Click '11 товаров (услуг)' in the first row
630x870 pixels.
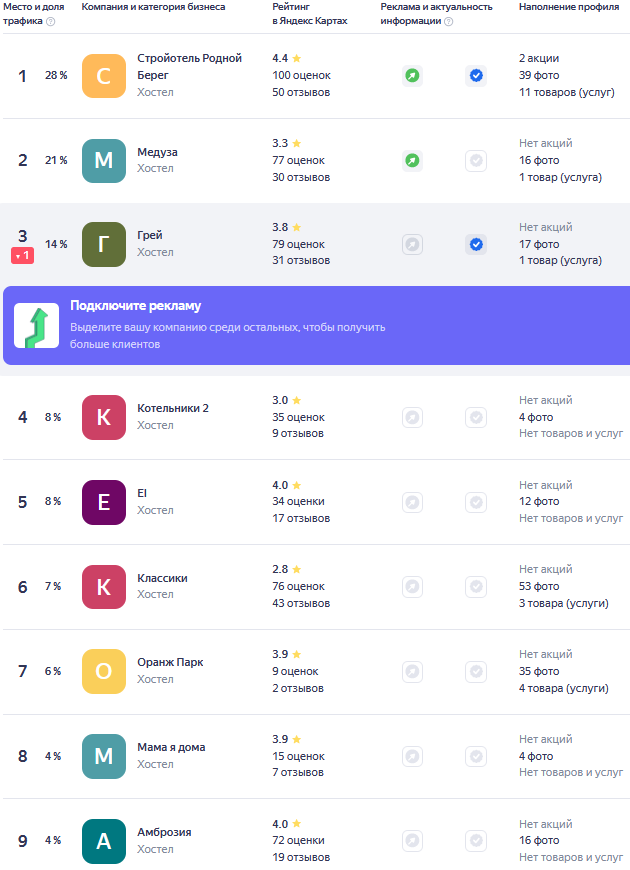[567, 93]
